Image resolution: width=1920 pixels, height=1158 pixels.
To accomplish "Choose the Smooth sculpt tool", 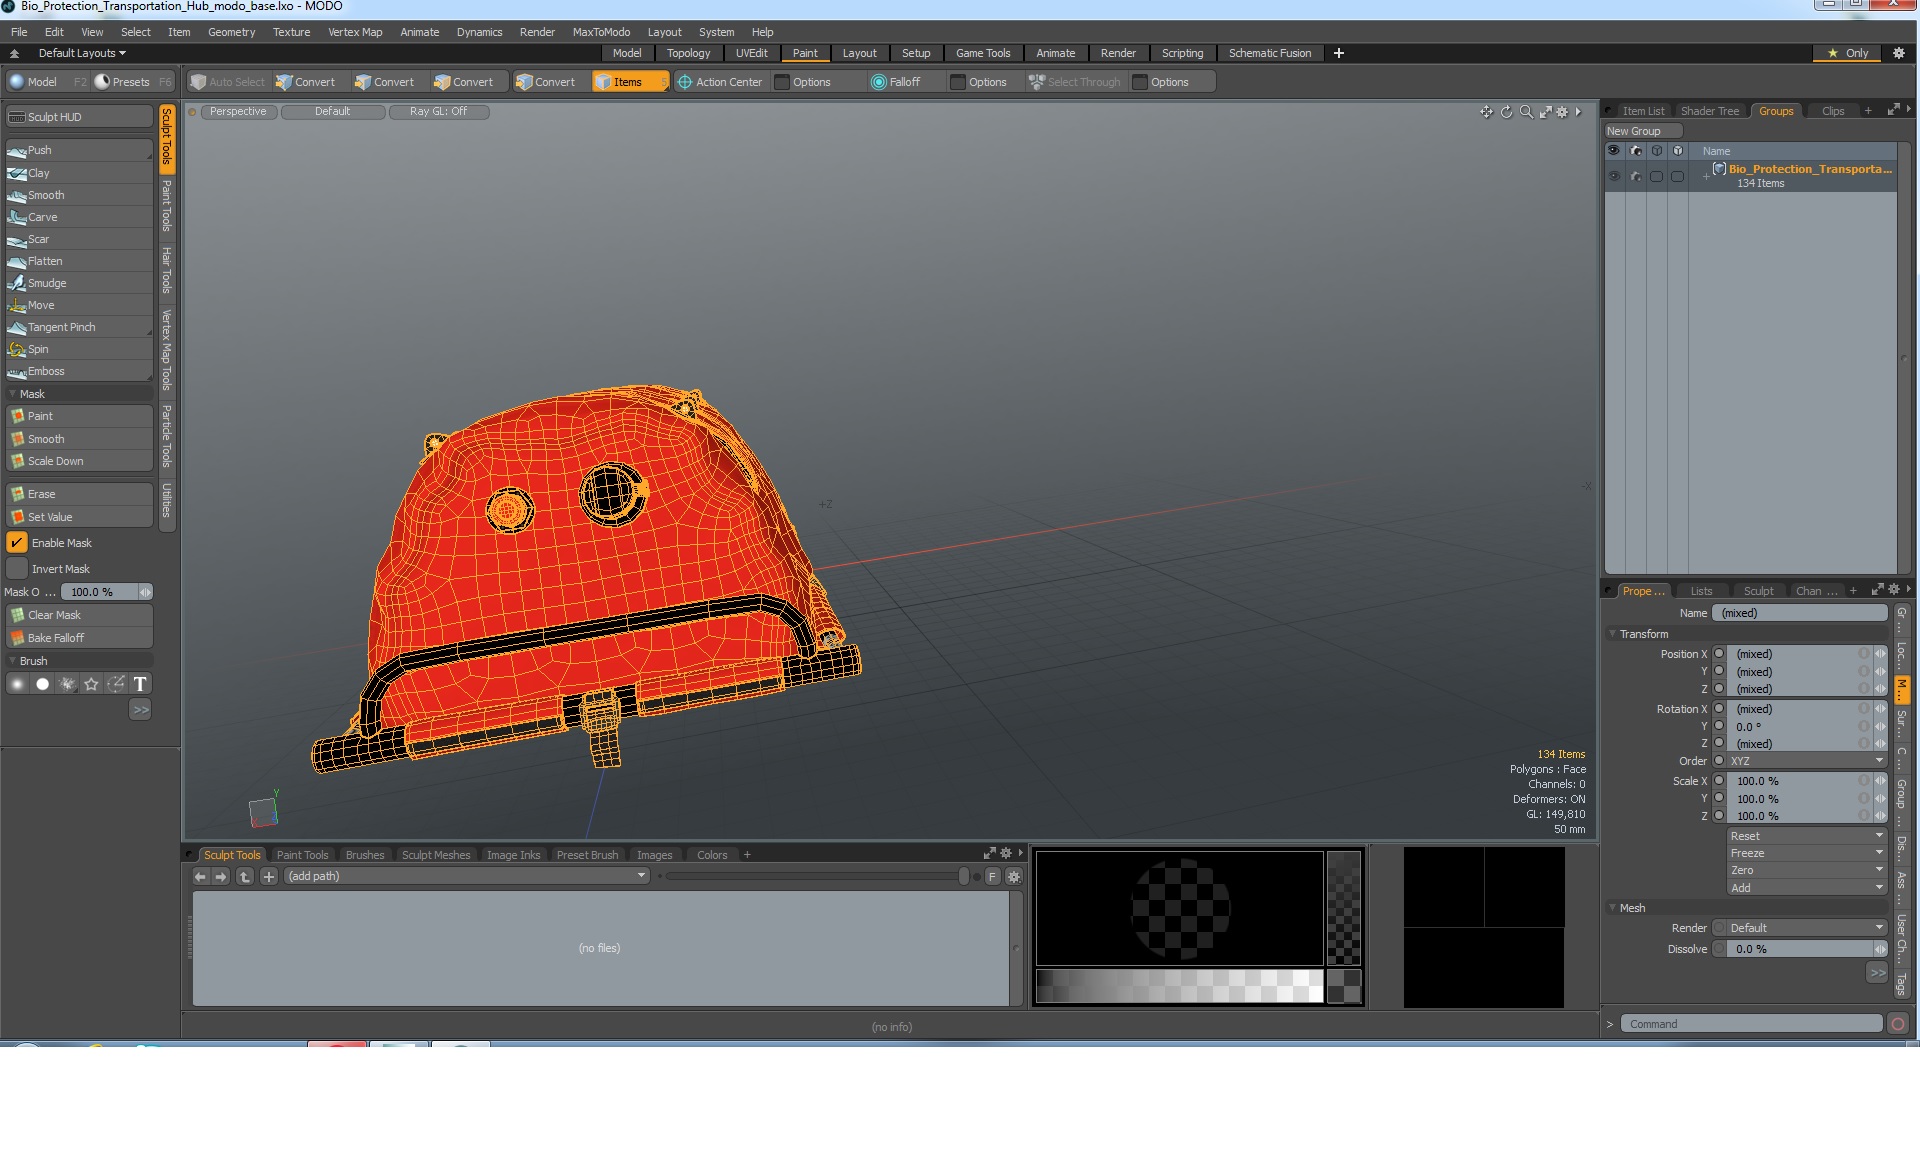I will pyautogui.click(x=79, y=195).
